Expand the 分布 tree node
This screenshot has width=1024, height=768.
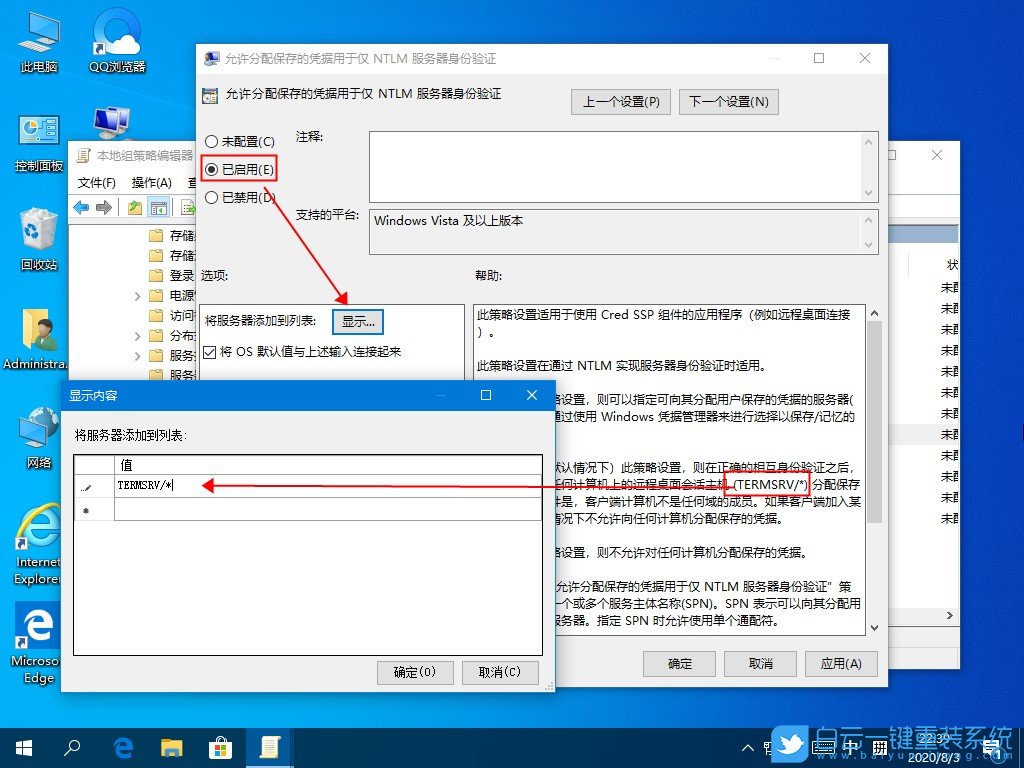pos(137,335)
